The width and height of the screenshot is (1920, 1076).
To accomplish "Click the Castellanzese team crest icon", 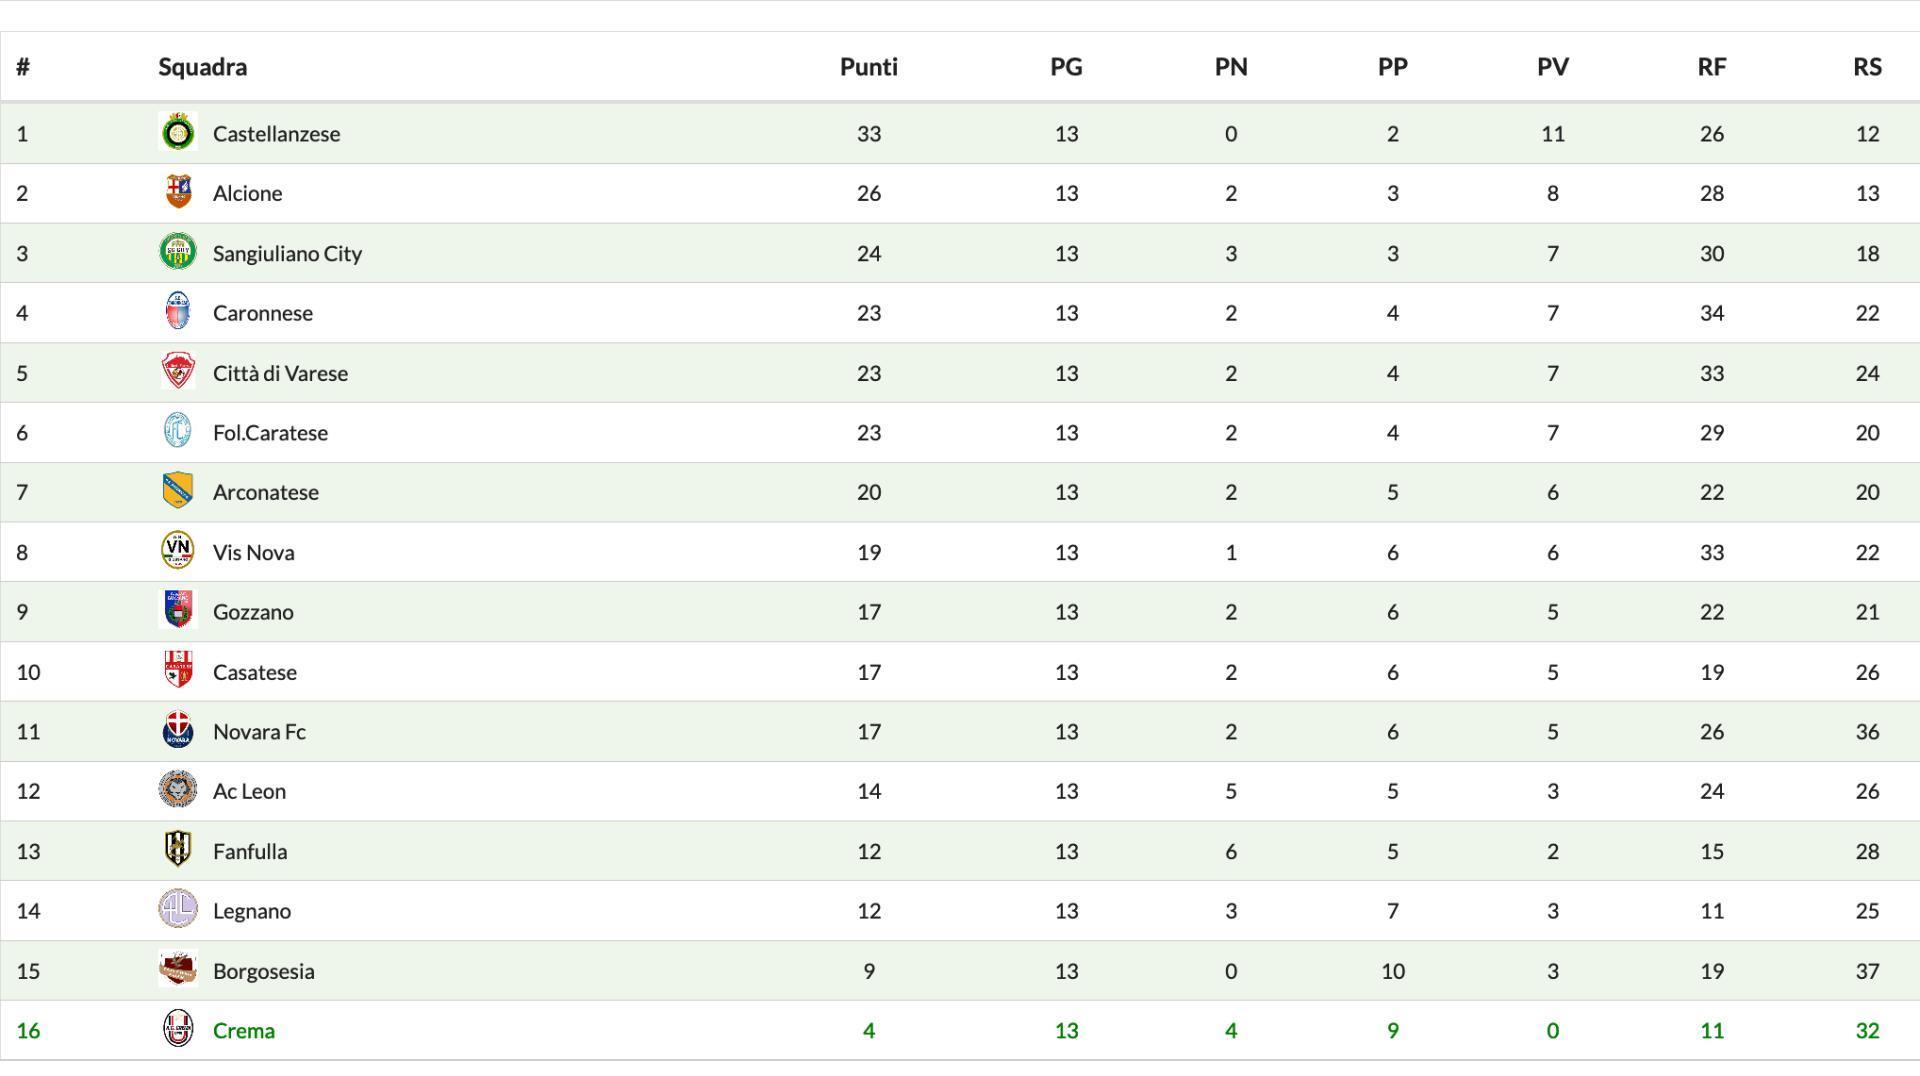I will (178, 133).
